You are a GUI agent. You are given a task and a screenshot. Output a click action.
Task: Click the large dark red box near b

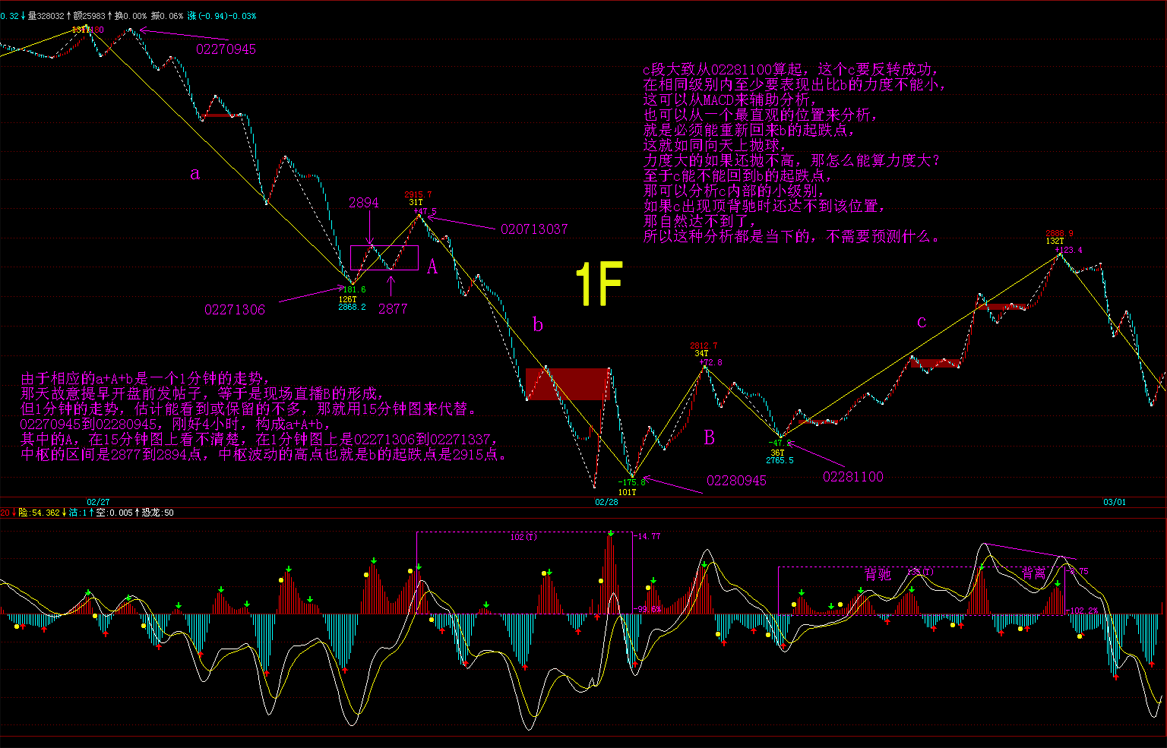(x=567, y=384)
